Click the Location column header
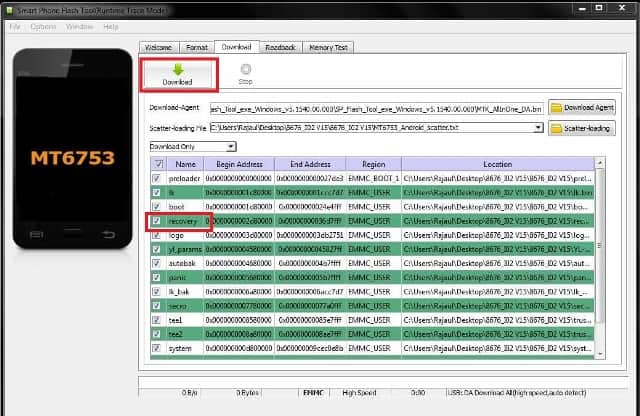 click(x=498, y=164)
